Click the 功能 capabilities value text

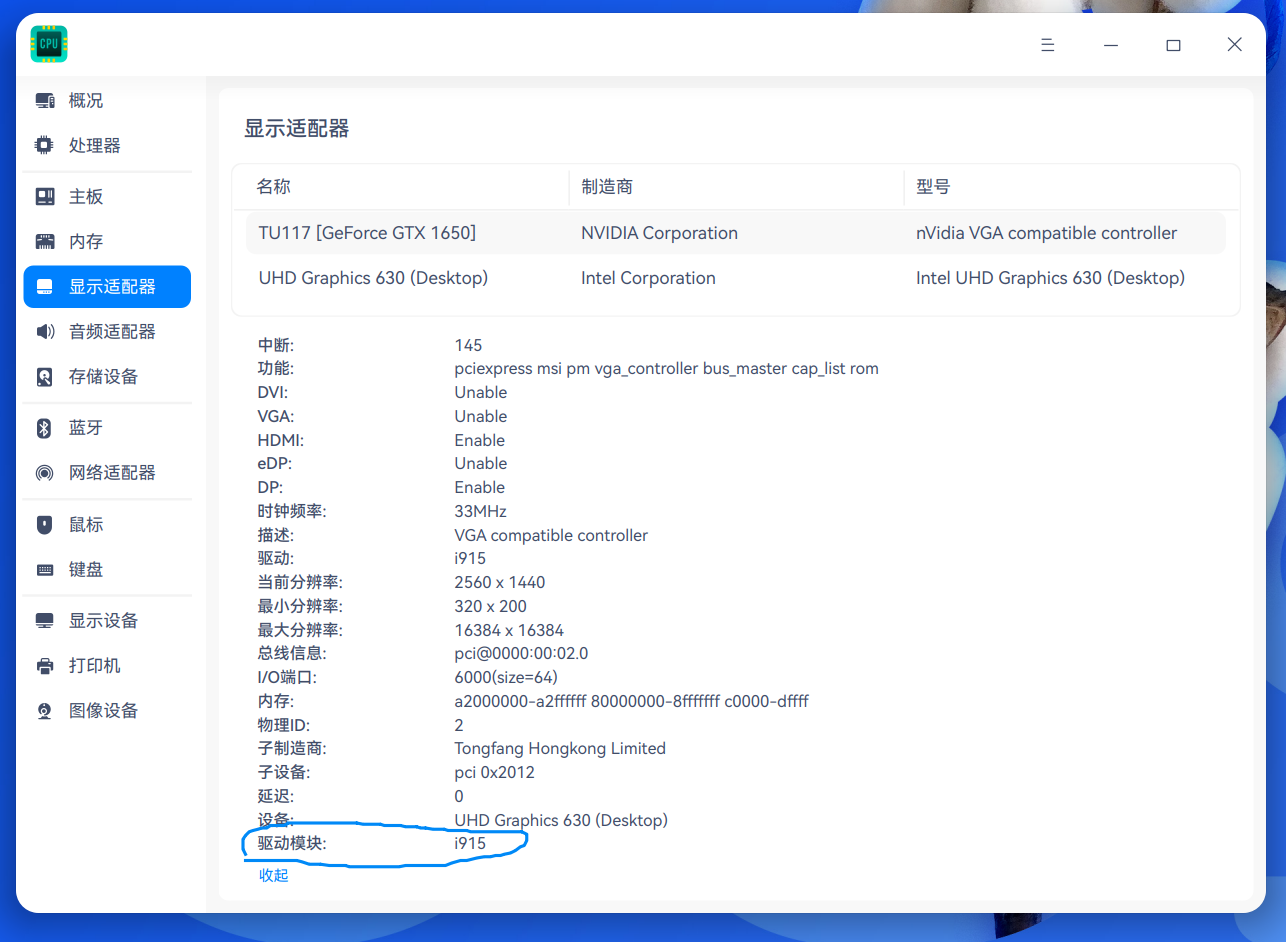point(666,368)
